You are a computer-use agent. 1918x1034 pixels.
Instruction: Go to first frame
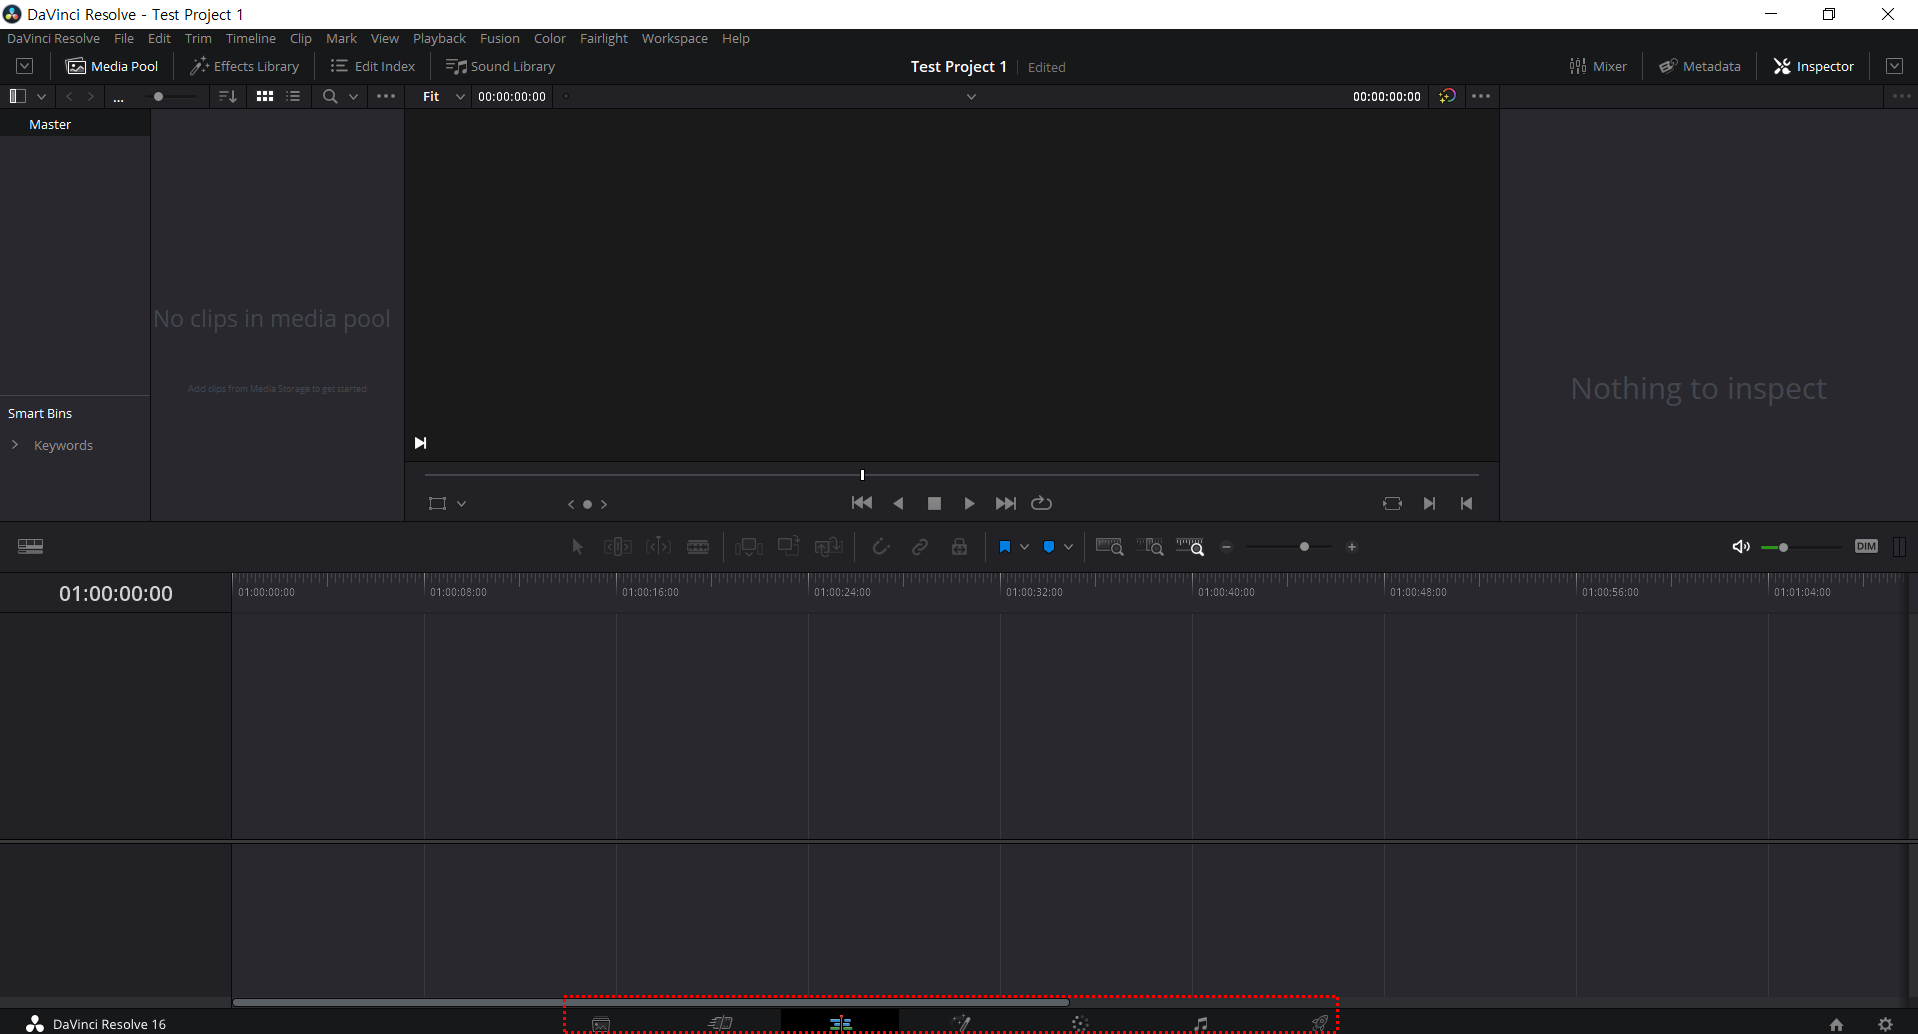tap(862, 503)
